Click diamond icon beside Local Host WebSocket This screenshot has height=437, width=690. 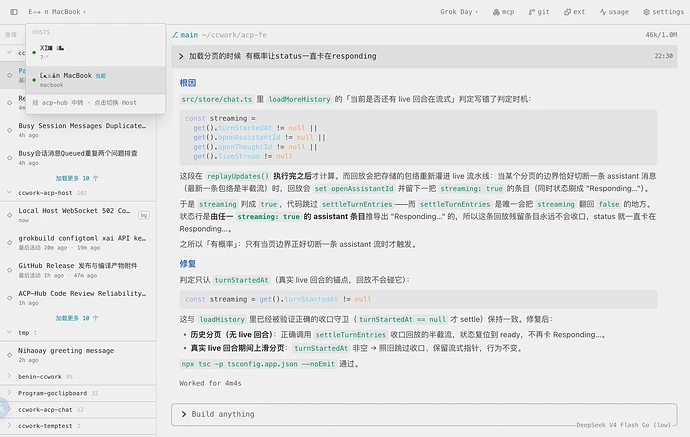coord(10,215)
